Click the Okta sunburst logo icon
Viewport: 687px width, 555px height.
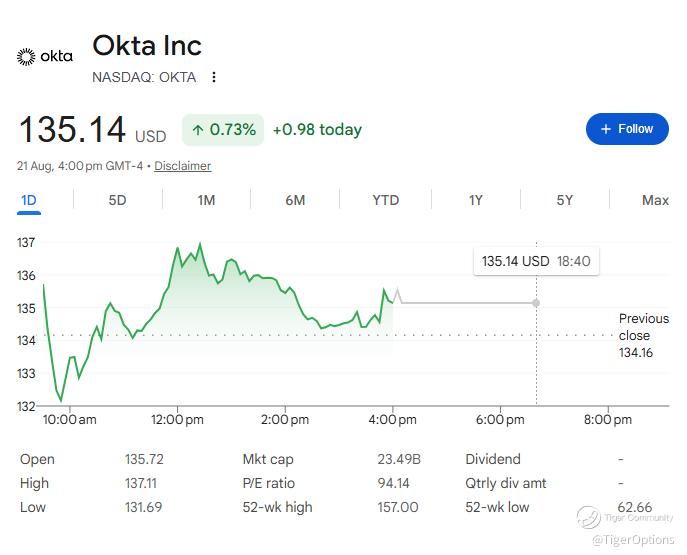[26, 57]
